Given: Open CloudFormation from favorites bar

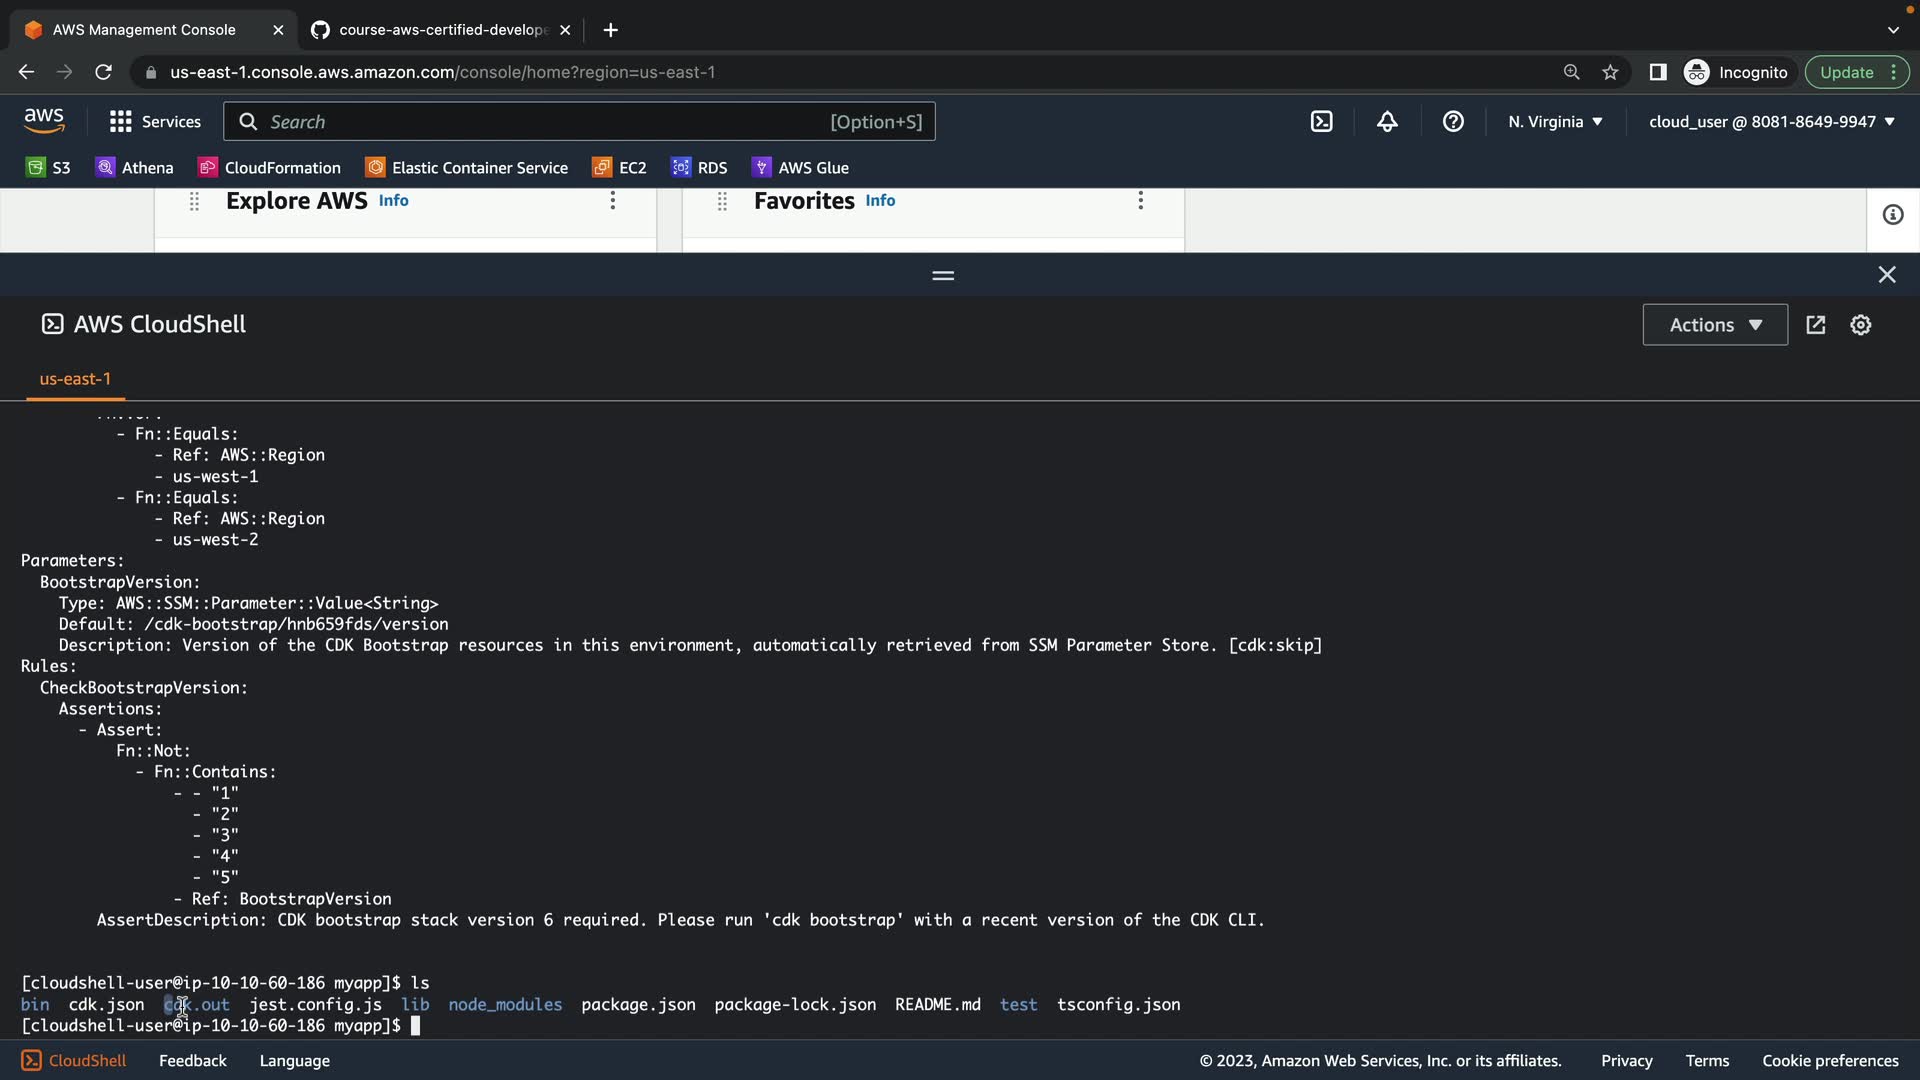Looking at the screenshot, I should click(x=269, y=168).
